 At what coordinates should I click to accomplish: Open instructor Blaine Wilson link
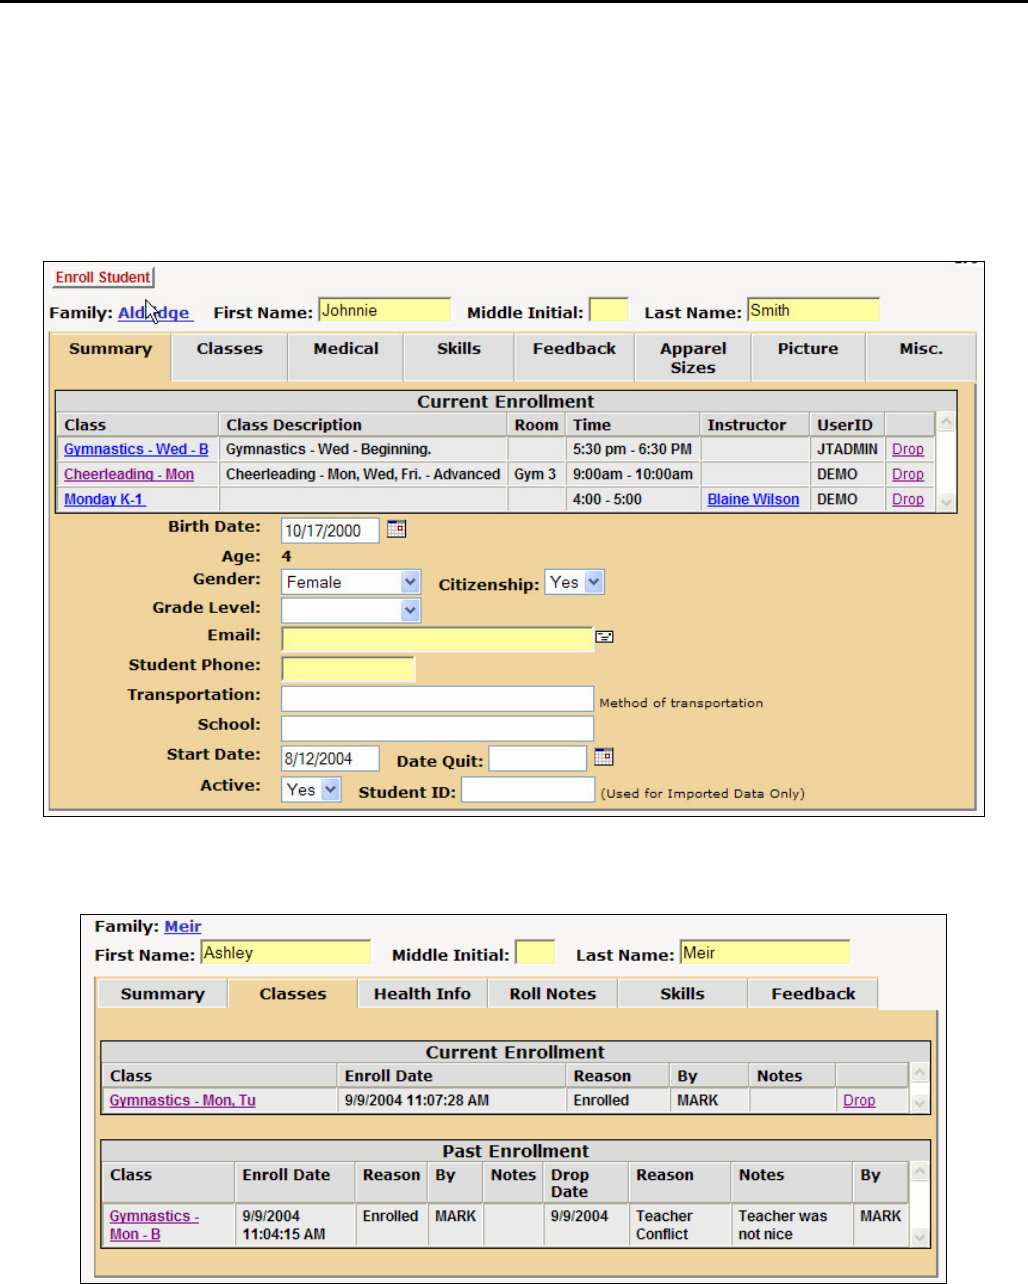(753, 500)
